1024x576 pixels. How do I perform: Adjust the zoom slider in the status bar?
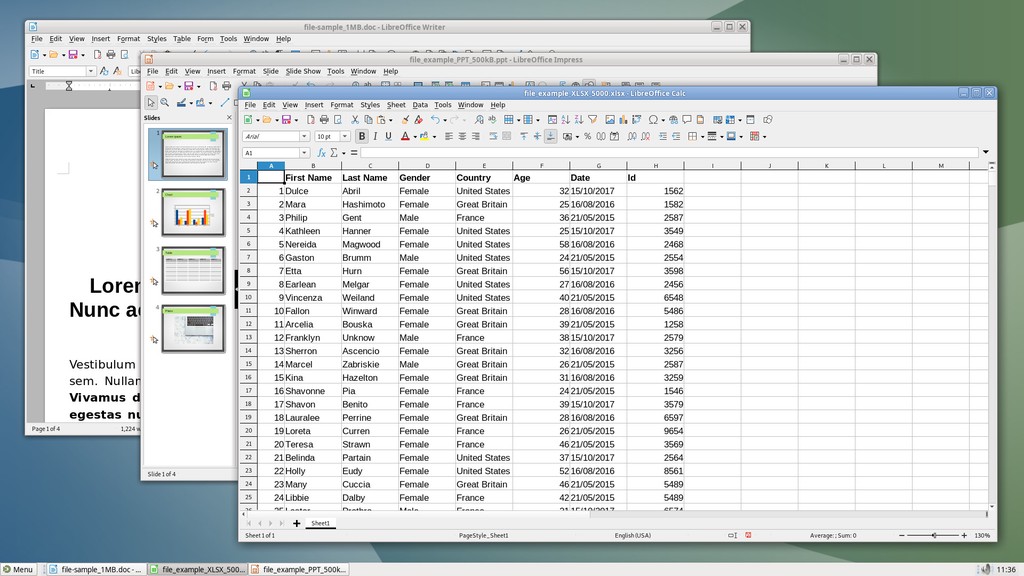(x=934, y=535)
